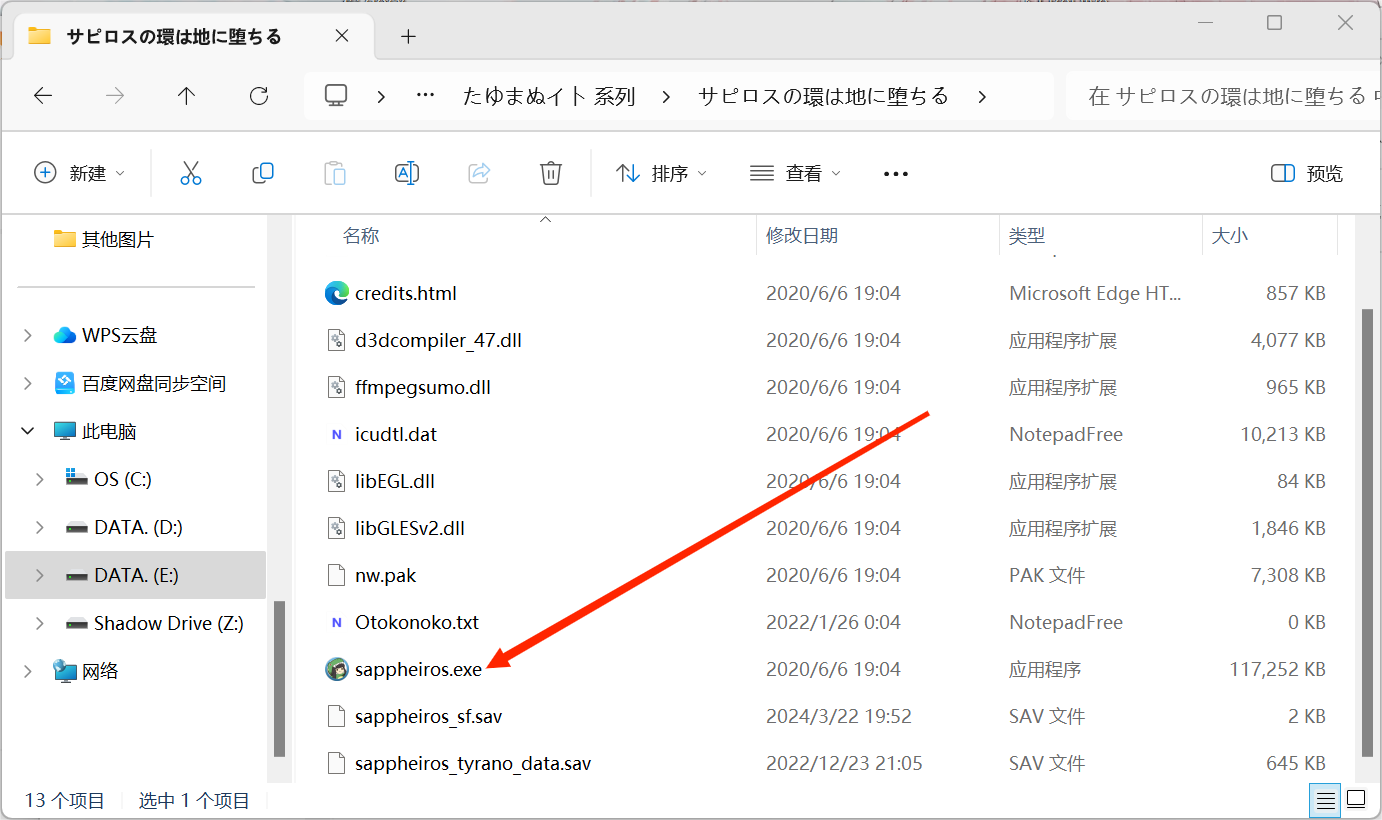The height and width of the screenshot is (820, 1382).
Task: Switch to details list view icon
Action: point(1326,800)
